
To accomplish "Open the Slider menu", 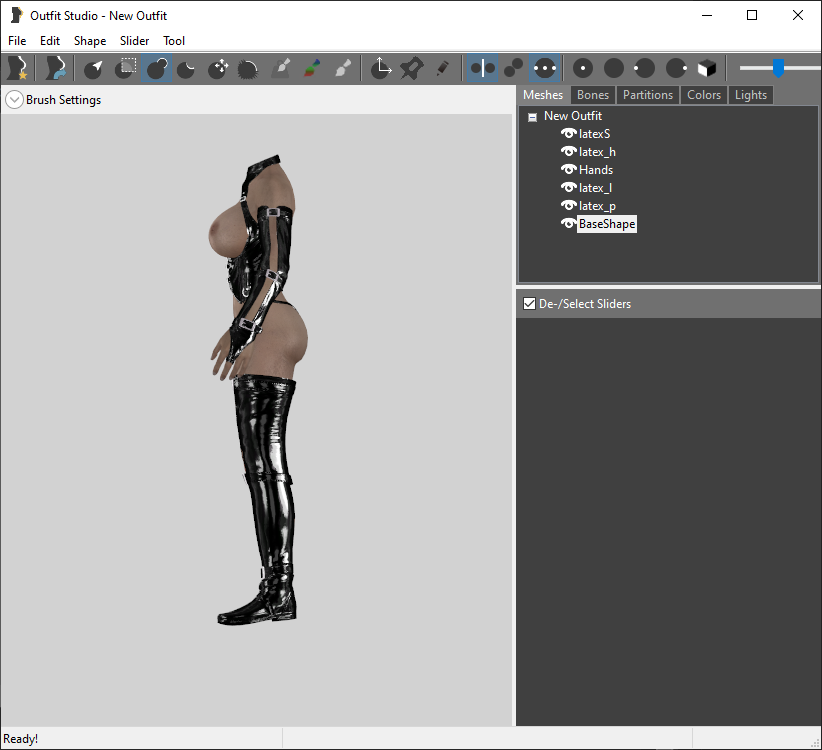I will coord(134,41).
